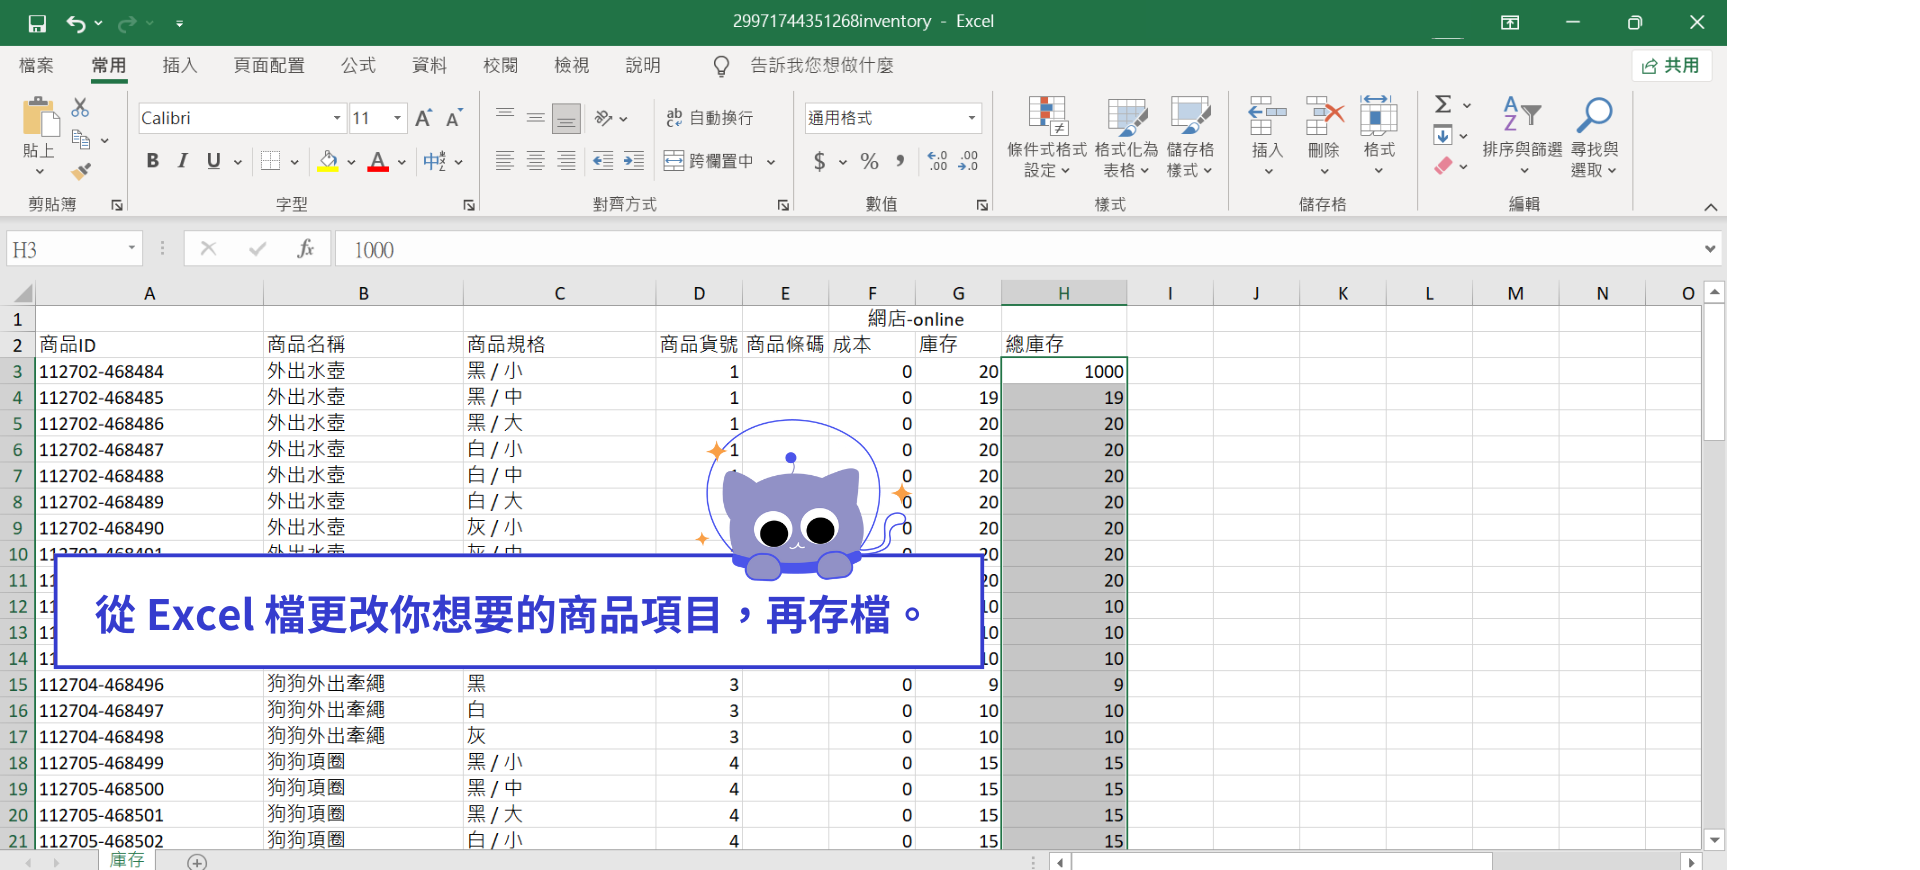The width and height of the screenshot is (1920, 870).
Task: Click the 共用 share button
Action: point(1672,66)
